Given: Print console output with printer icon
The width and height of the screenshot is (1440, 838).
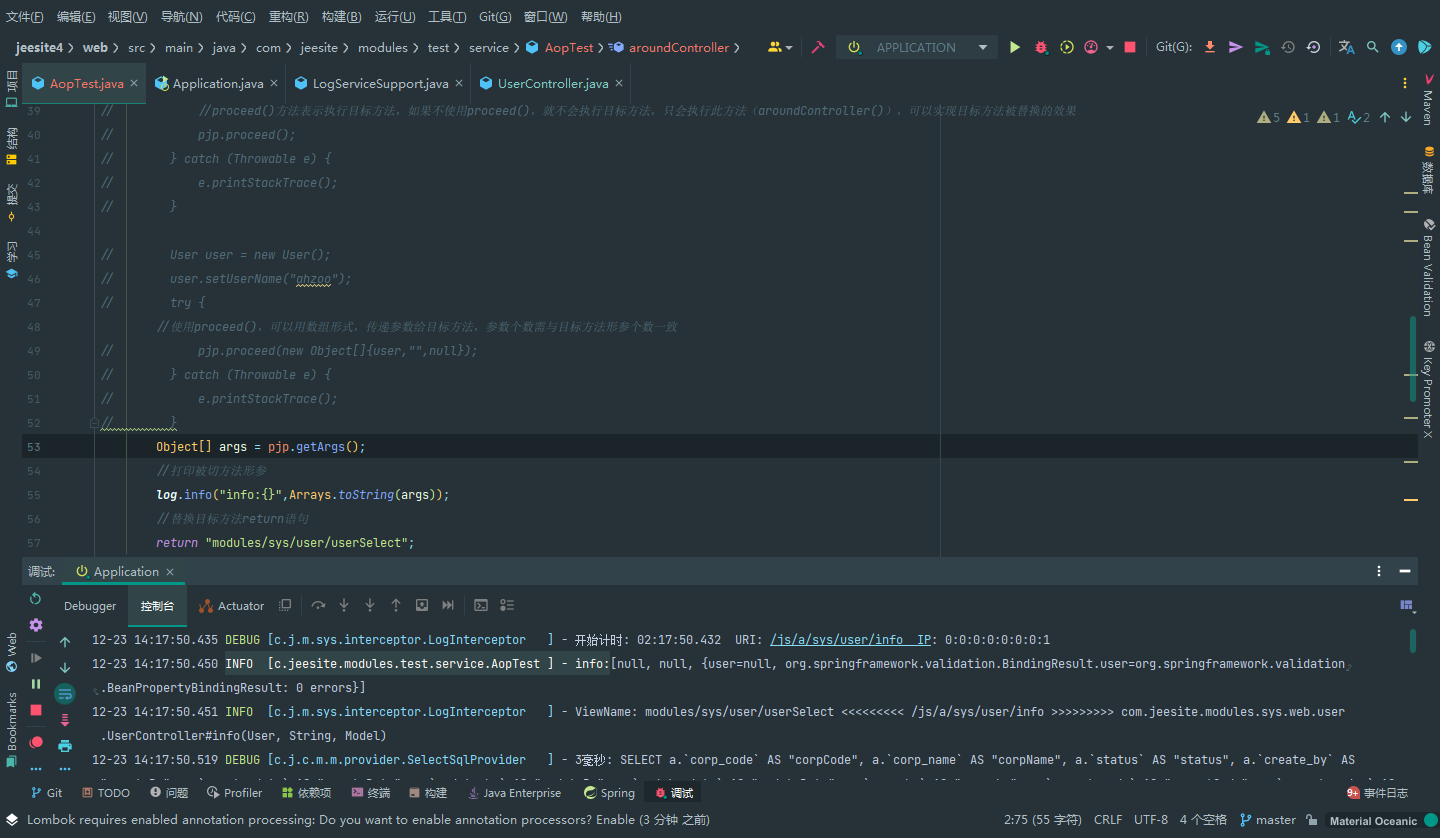Looking at the screenshot, I should (65, 746).
